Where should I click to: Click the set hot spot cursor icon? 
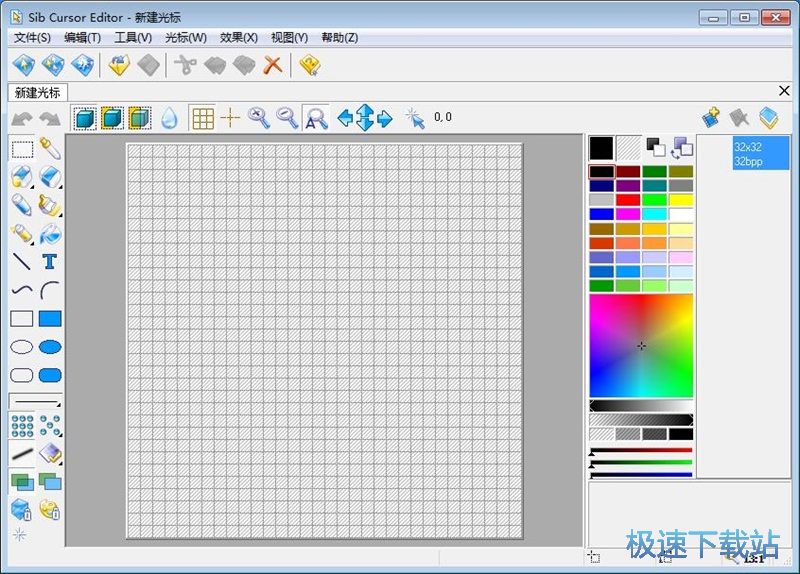pyautogui.click(x=415, y=118)
